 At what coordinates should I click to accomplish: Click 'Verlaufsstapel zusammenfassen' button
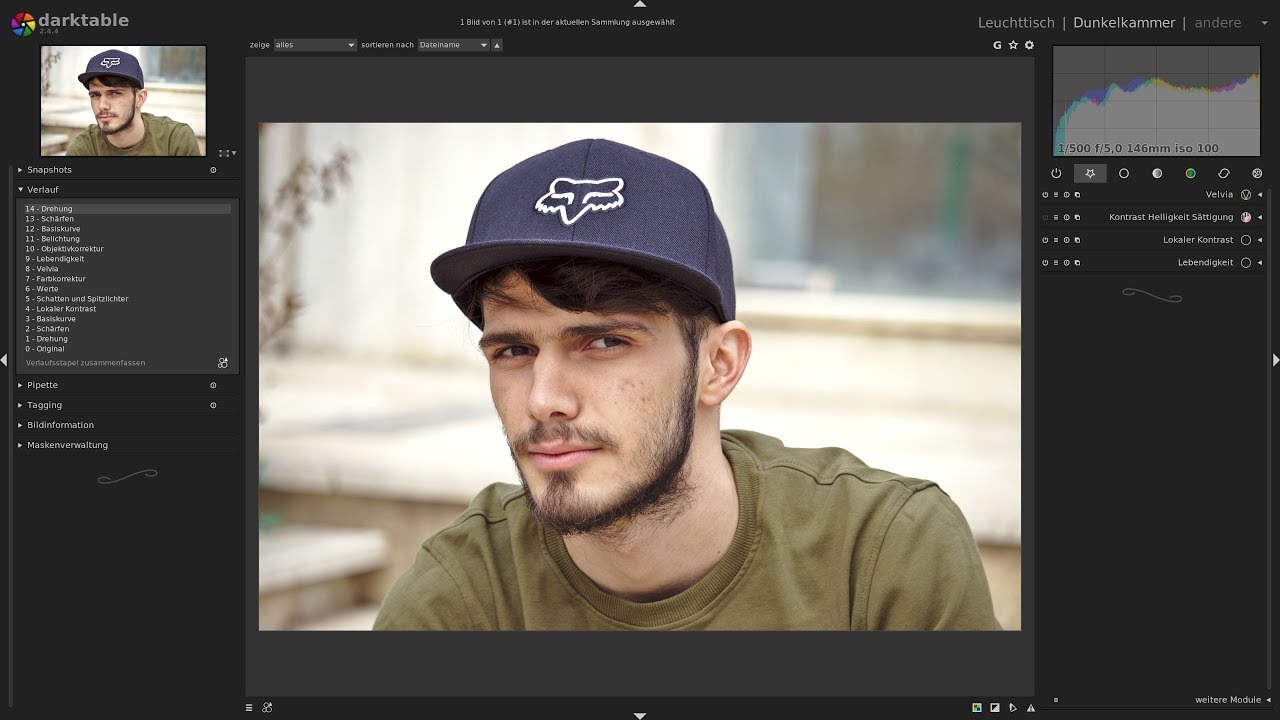point(86,363)
